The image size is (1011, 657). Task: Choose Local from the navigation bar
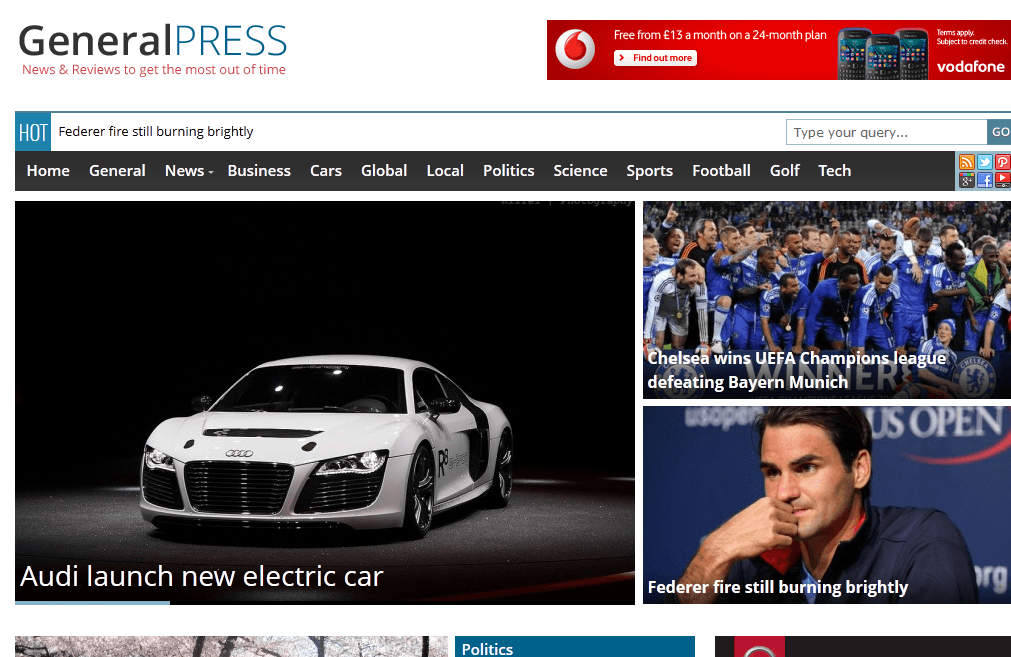(445, 171)
